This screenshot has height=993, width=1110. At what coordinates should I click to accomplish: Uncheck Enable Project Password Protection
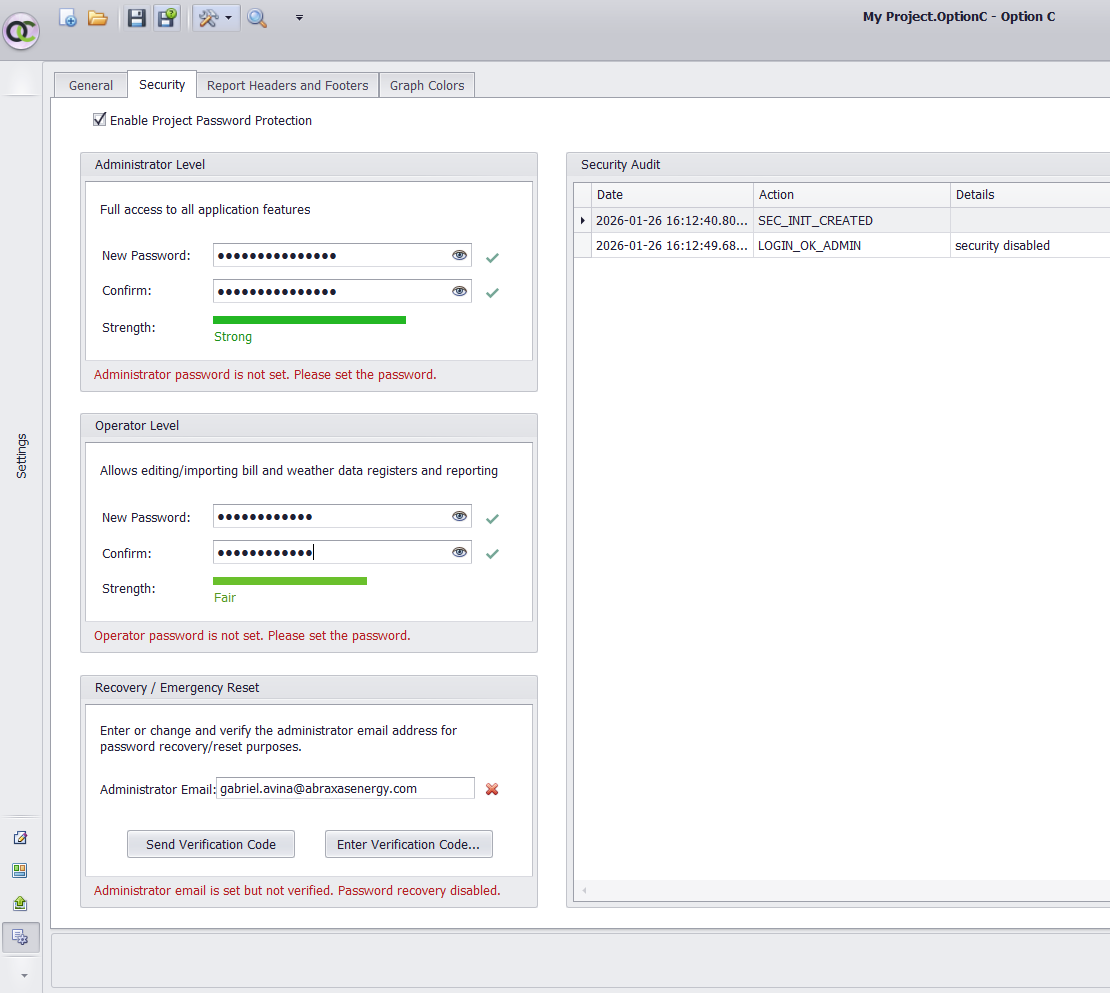pyautogui.click(x=99, y=120)
